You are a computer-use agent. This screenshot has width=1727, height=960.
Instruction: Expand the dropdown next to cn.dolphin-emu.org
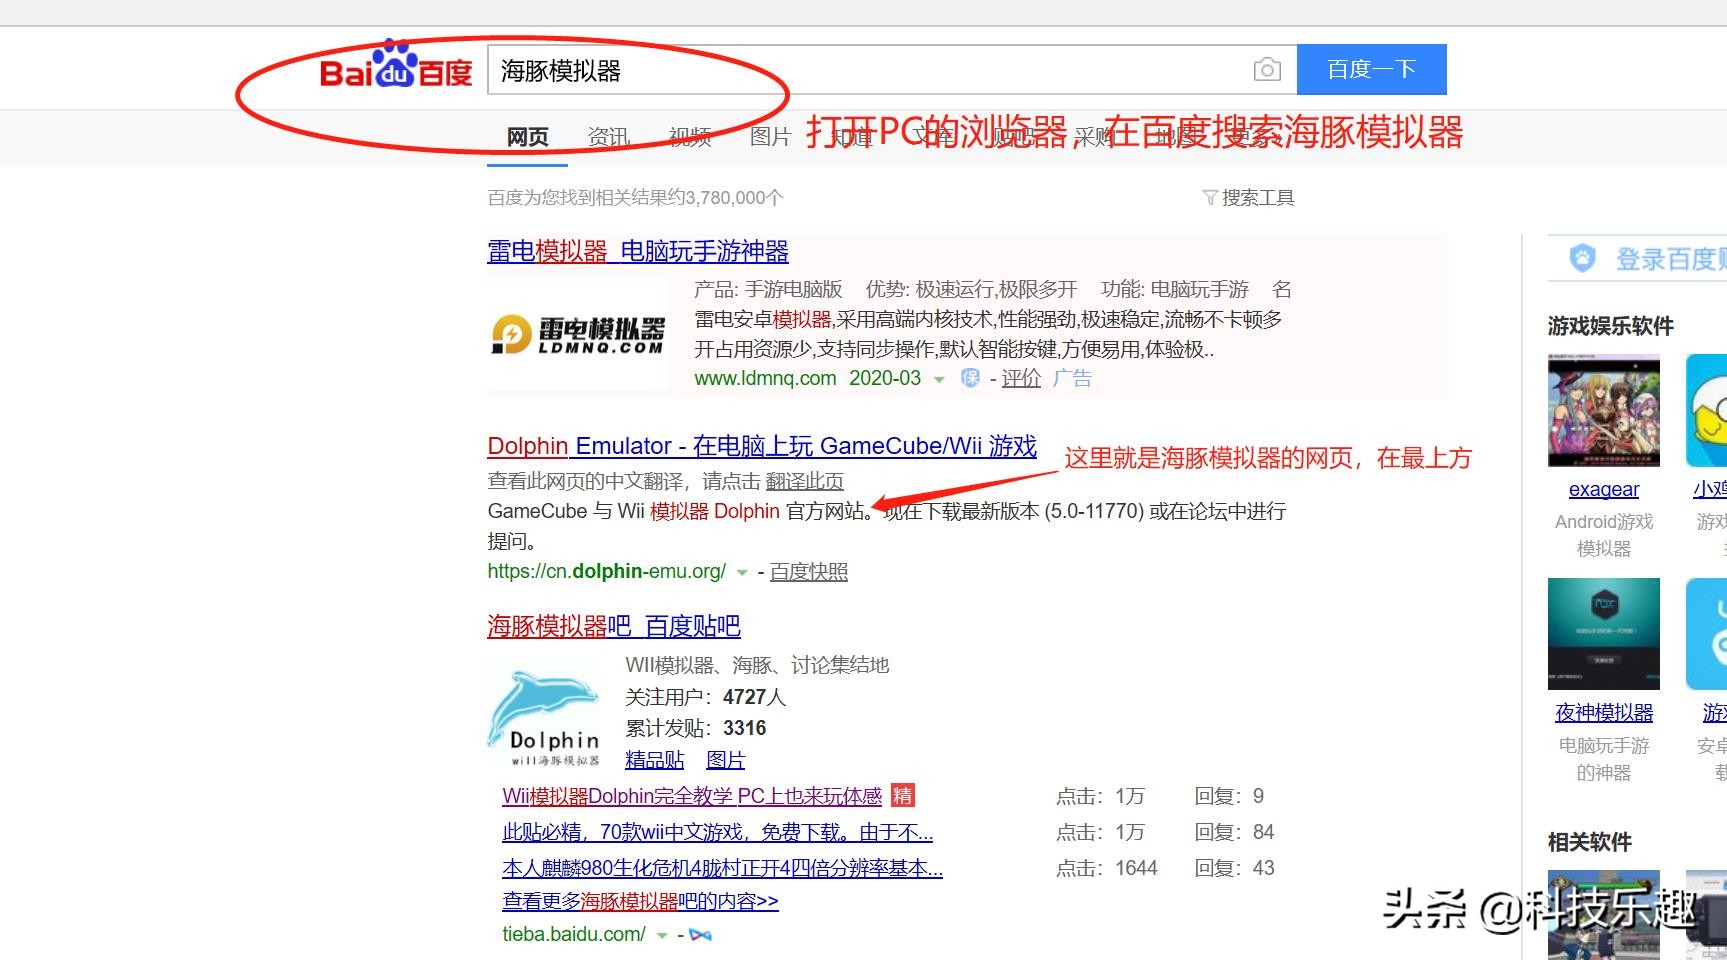click(x=742, y=572)
